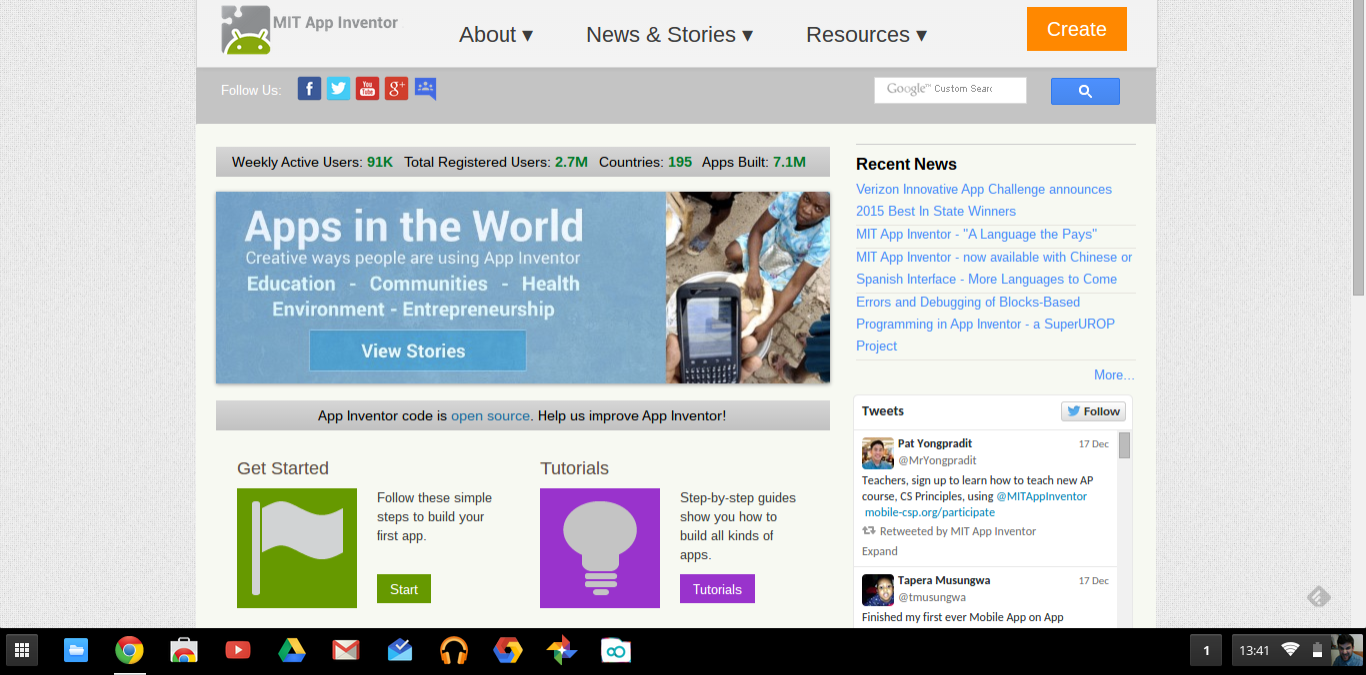Click the Tweets widget scrollbar thumb
The image size is (1366, 675).
pyautogui.click(x=1124, y=445)
